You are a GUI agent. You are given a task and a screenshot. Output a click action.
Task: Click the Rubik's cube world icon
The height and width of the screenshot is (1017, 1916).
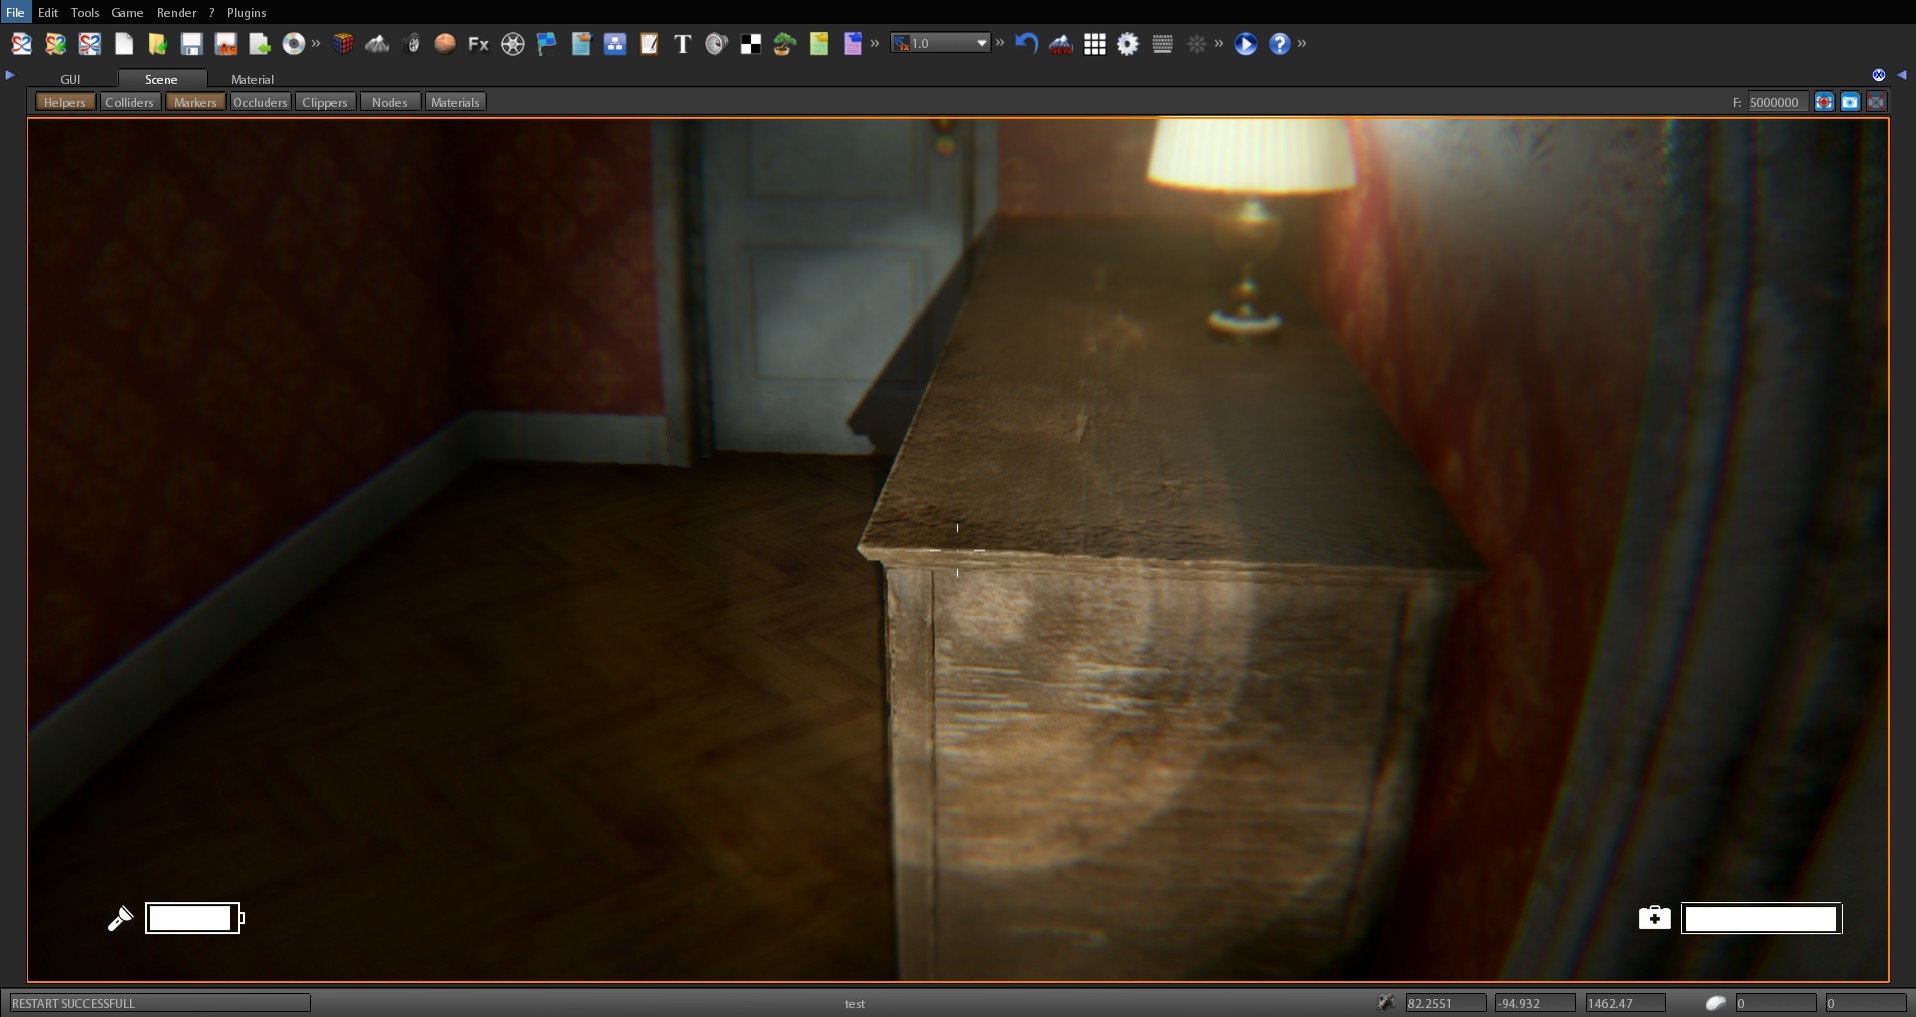coord(344,44)
